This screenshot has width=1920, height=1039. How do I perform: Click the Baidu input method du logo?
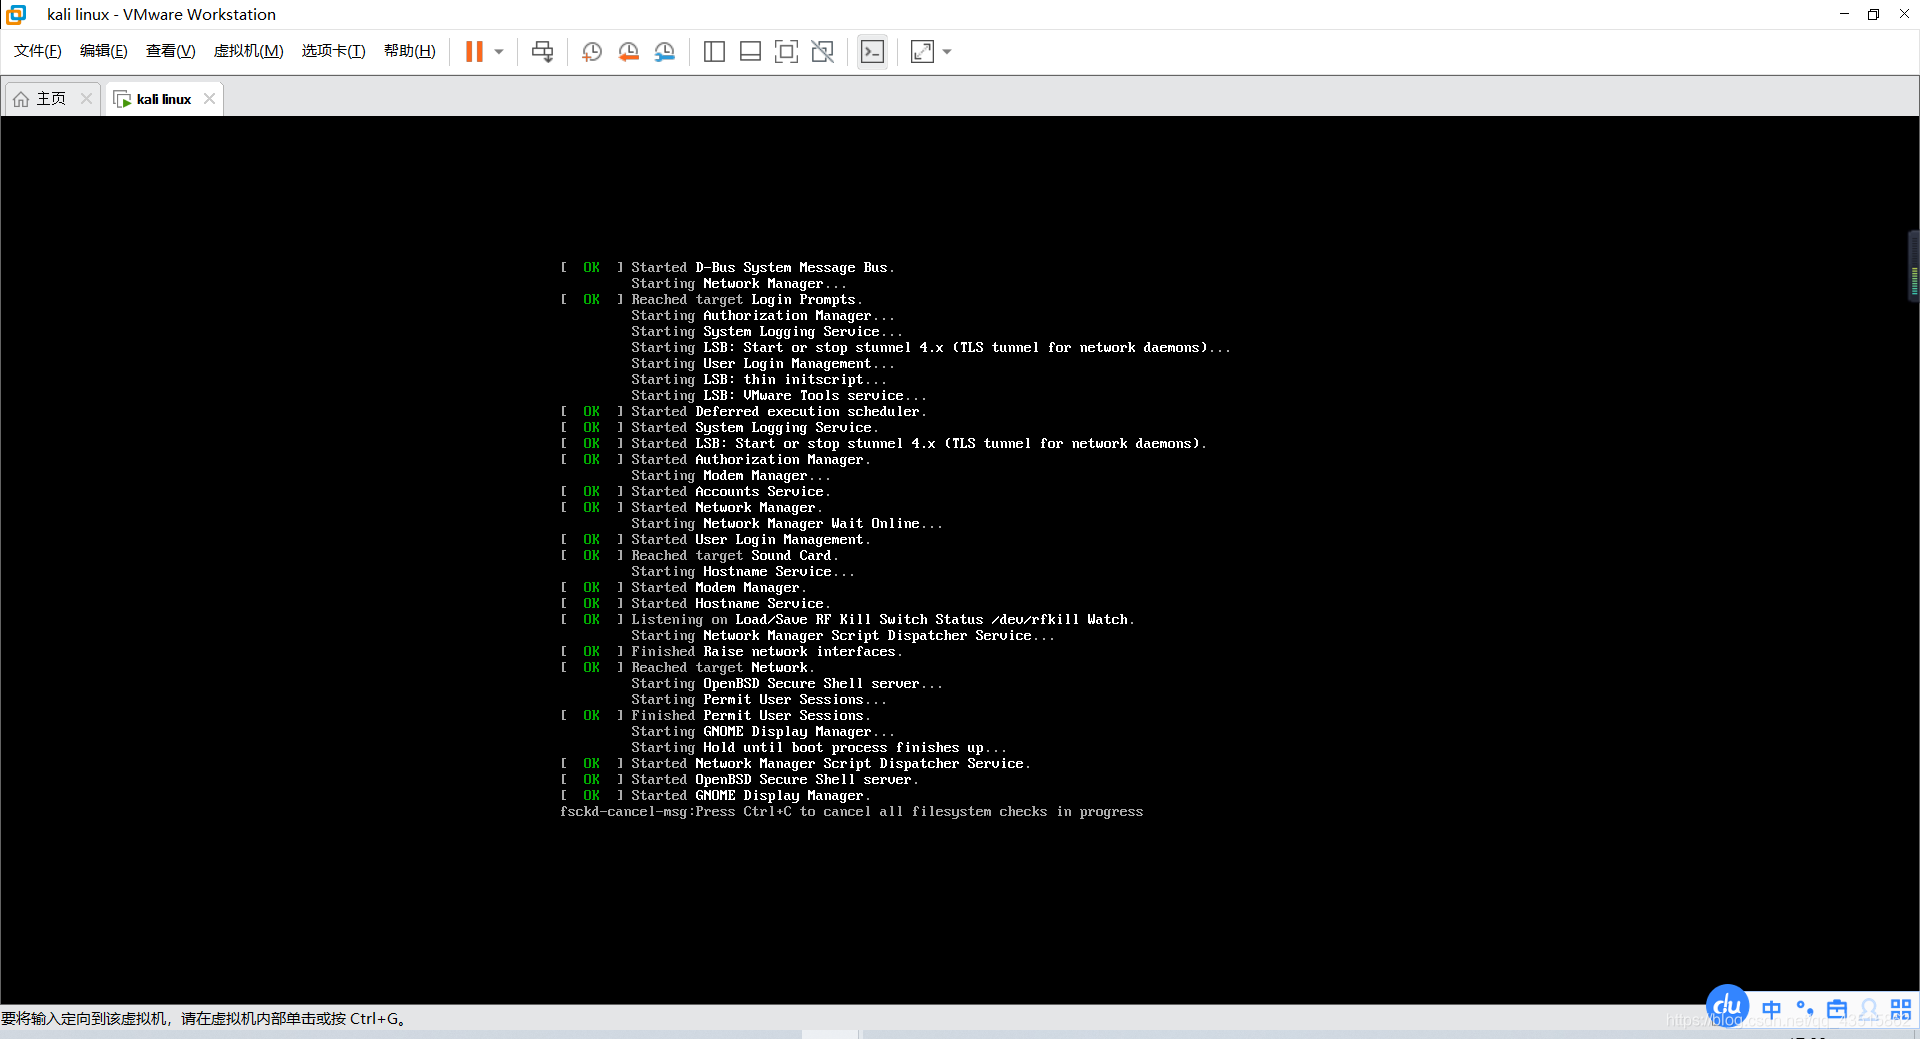[x=1727, y=1006]
